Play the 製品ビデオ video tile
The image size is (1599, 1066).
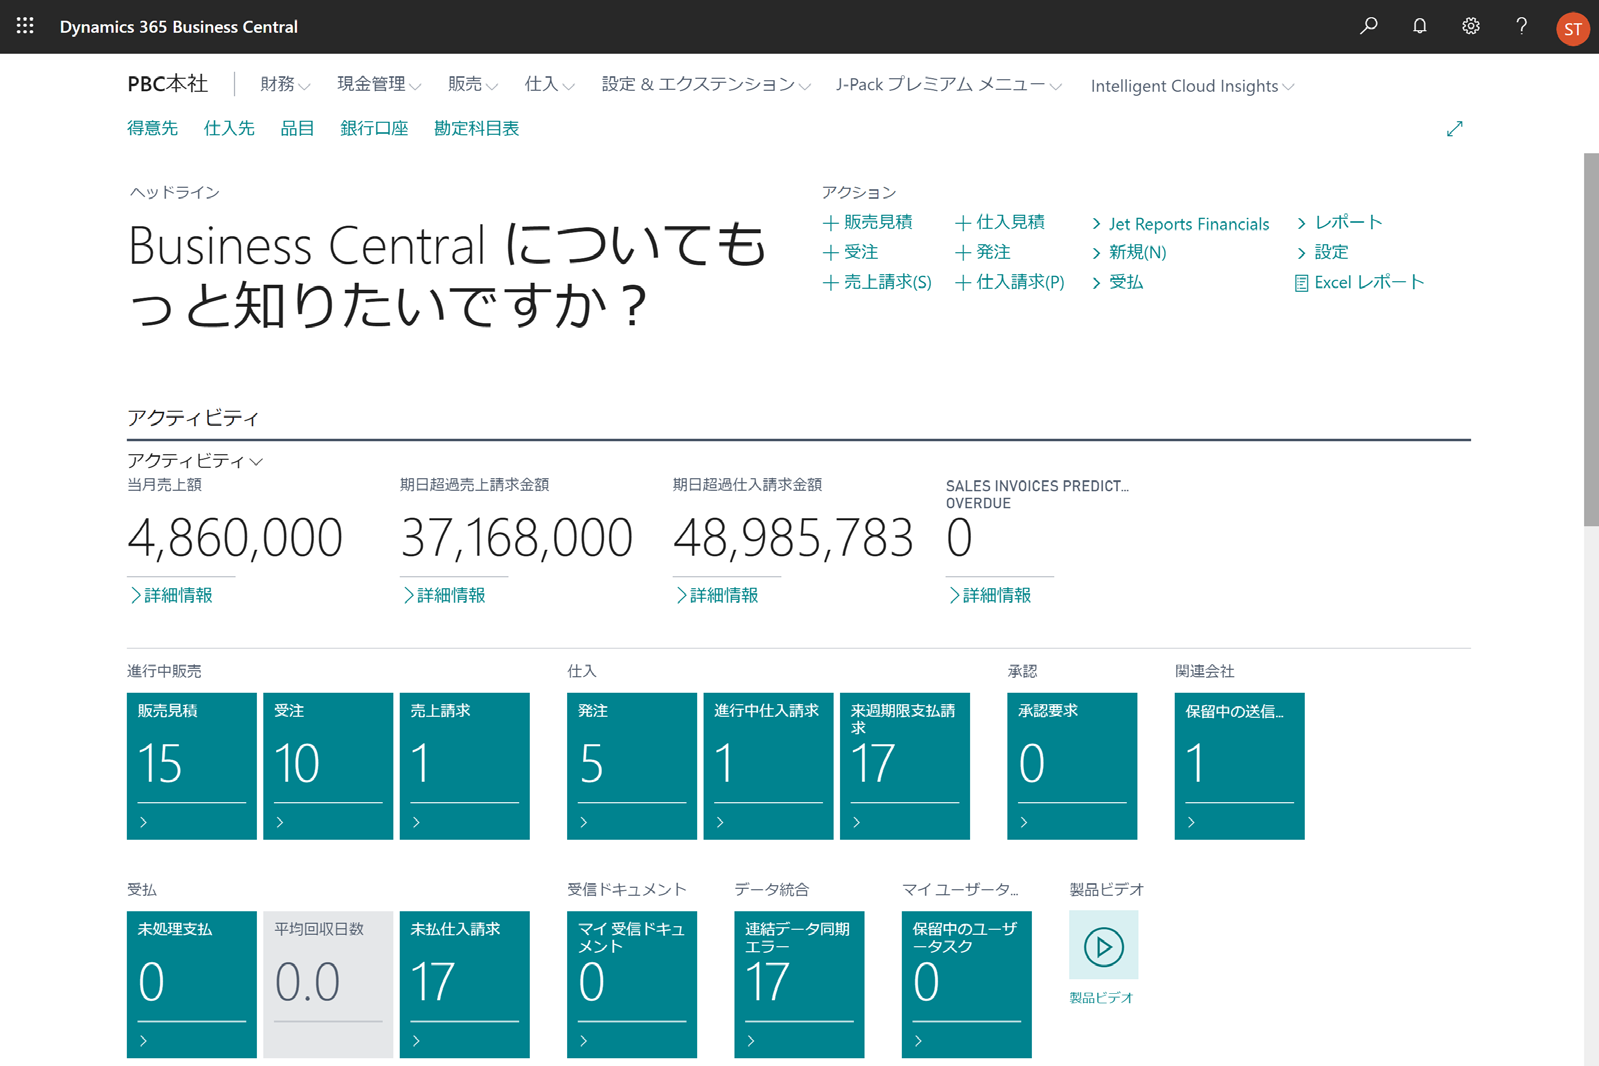click(1103, 945)
